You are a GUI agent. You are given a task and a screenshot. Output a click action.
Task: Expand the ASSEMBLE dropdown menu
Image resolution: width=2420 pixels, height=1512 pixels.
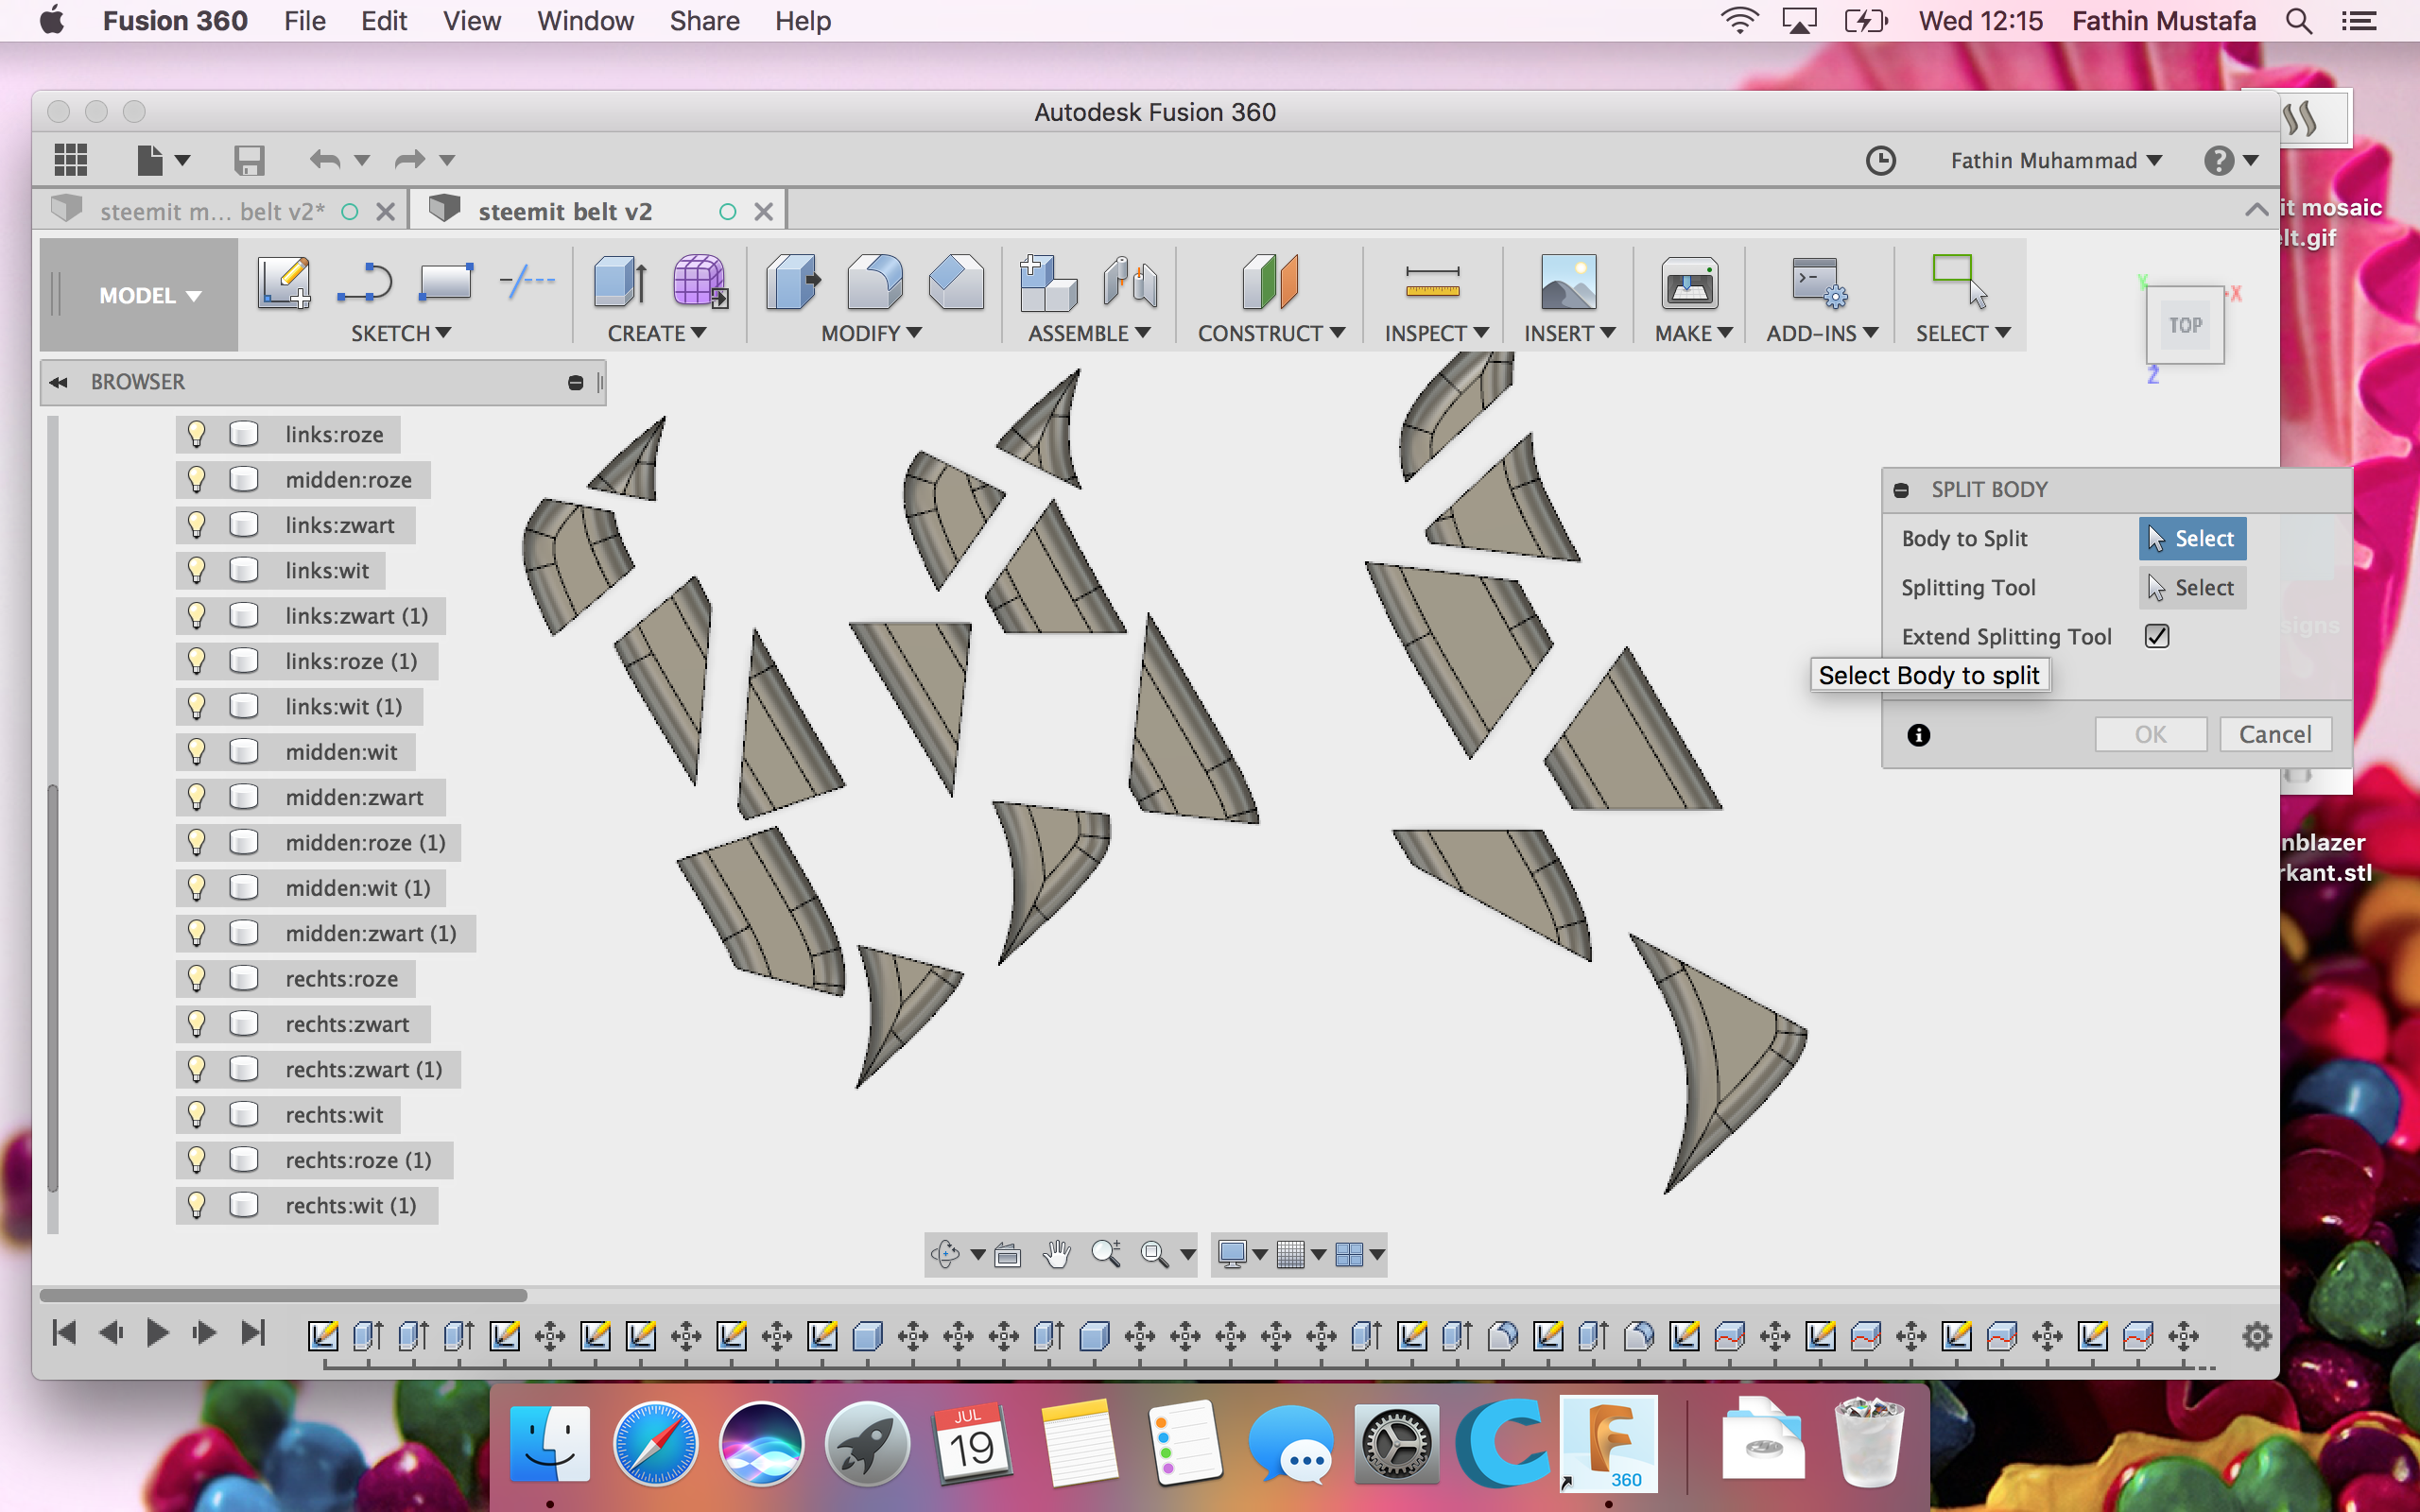(1089, 333)
